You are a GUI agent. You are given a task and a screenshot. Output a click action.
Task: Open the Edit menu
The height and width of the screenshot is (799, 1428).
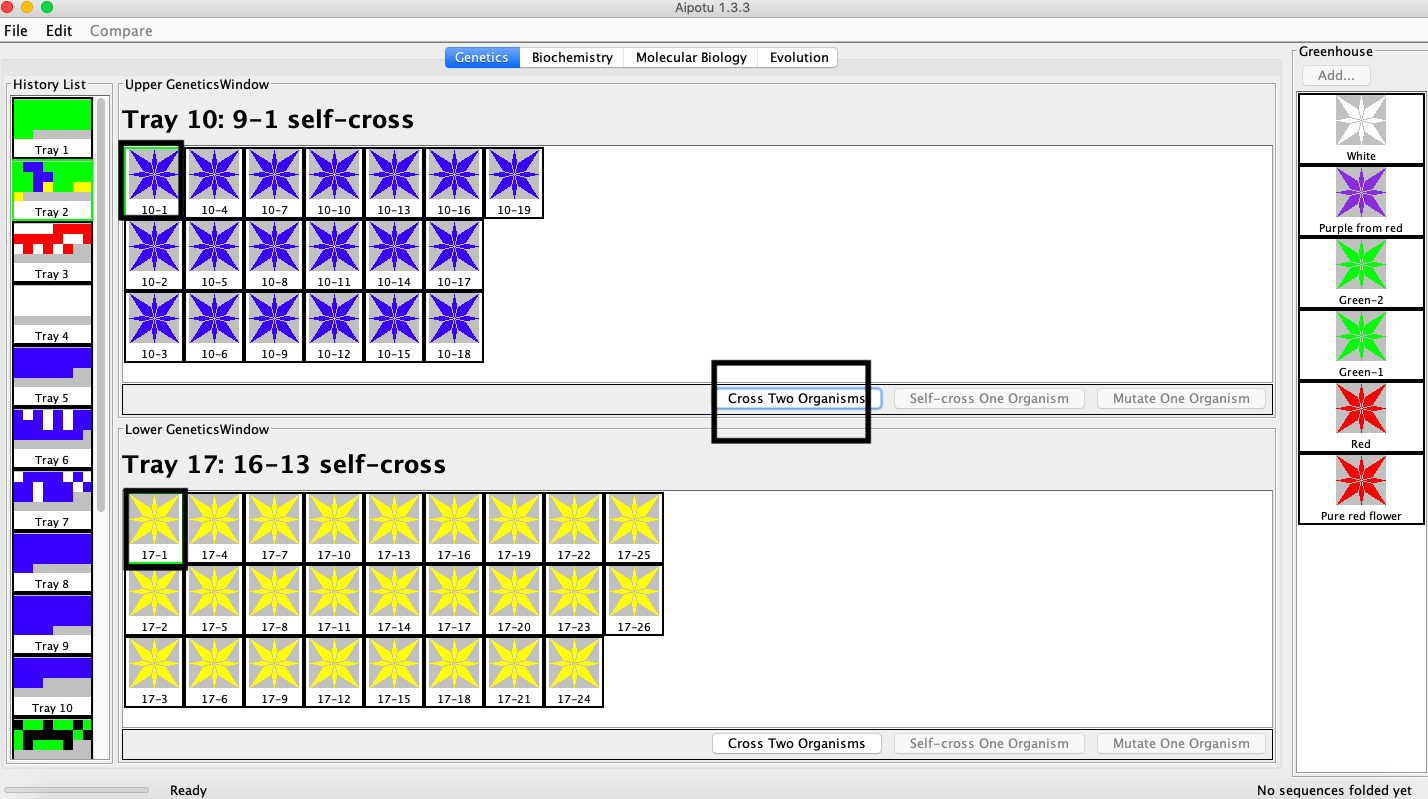pyautogui.click(x=59, y=30)
